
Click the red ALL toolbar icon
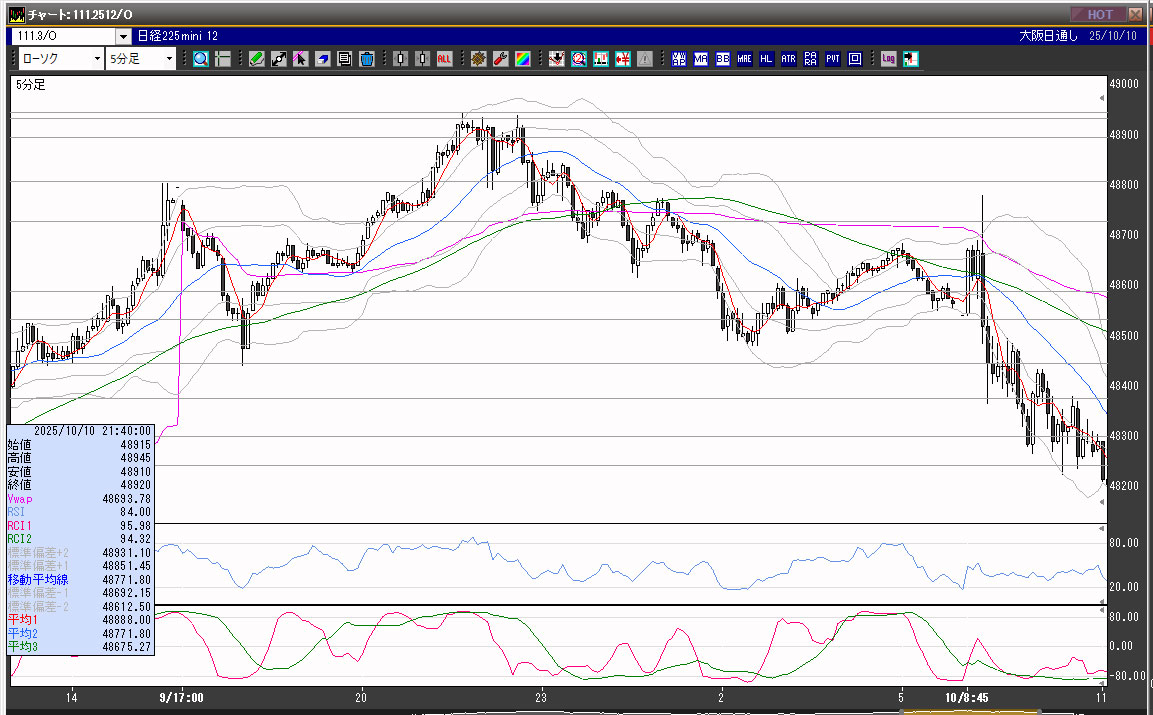(x=444, y=59)
